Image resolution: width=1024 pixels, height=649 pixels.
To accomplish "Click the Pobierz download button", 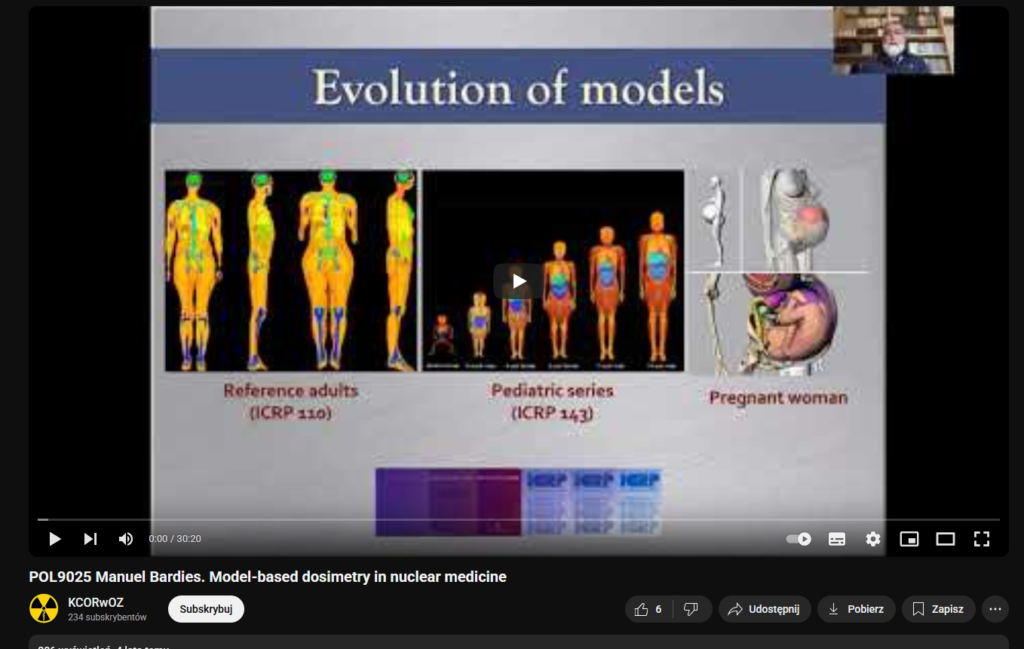I will pos(856,609).
